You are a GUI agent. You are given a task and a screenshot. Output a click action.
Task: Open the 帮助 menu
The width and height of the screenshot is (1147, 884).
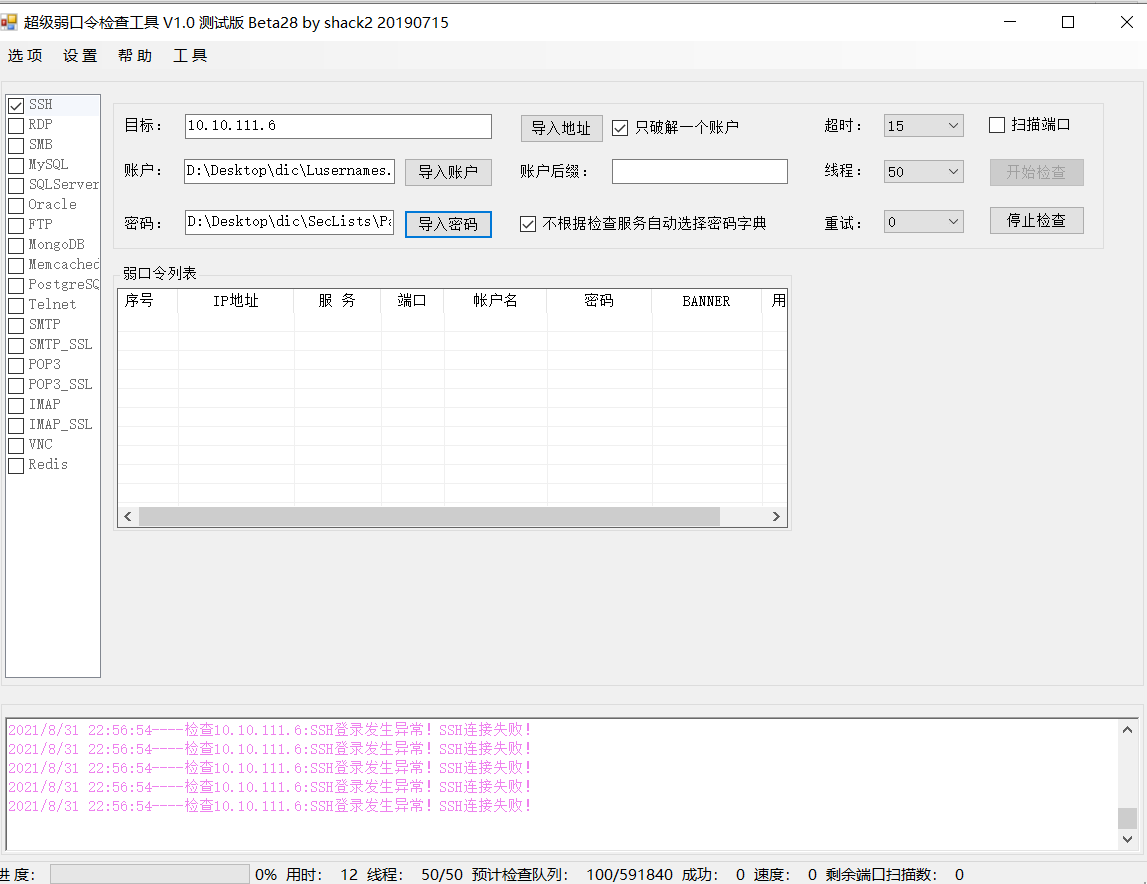135,56
